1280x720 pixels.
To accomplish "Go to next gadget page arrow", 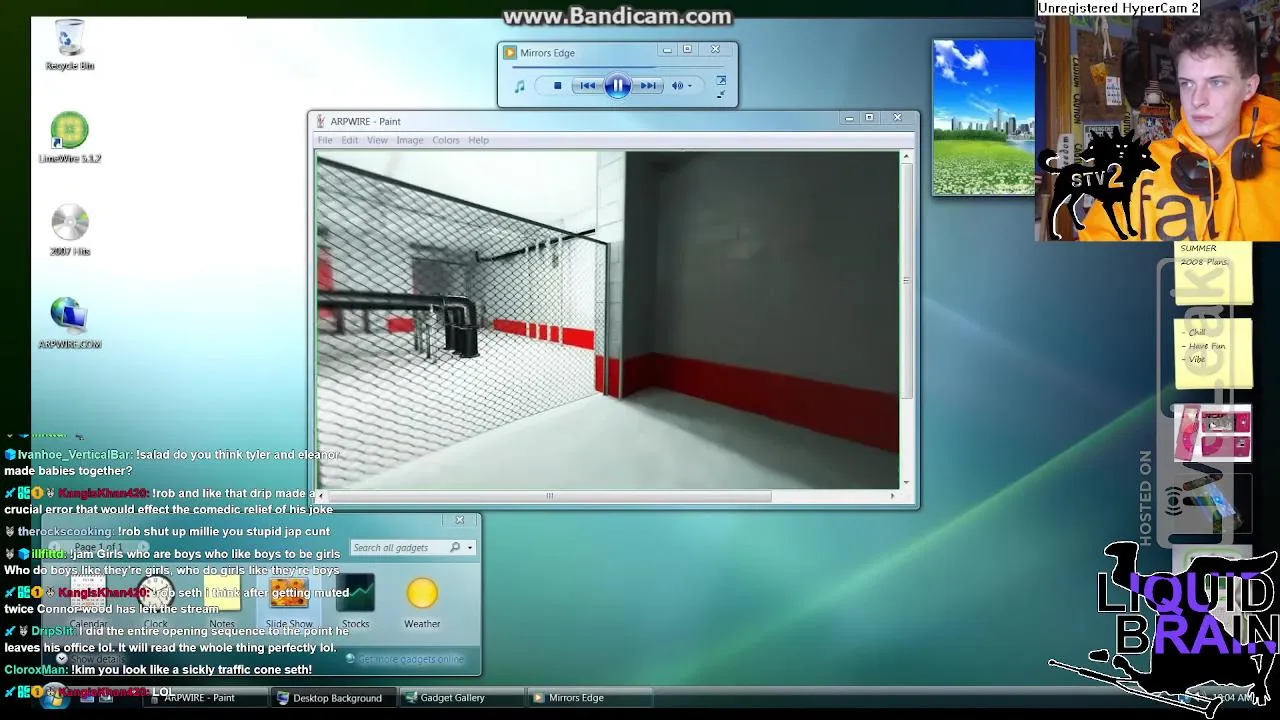I will pyautogui.click(x=143, y=547).
